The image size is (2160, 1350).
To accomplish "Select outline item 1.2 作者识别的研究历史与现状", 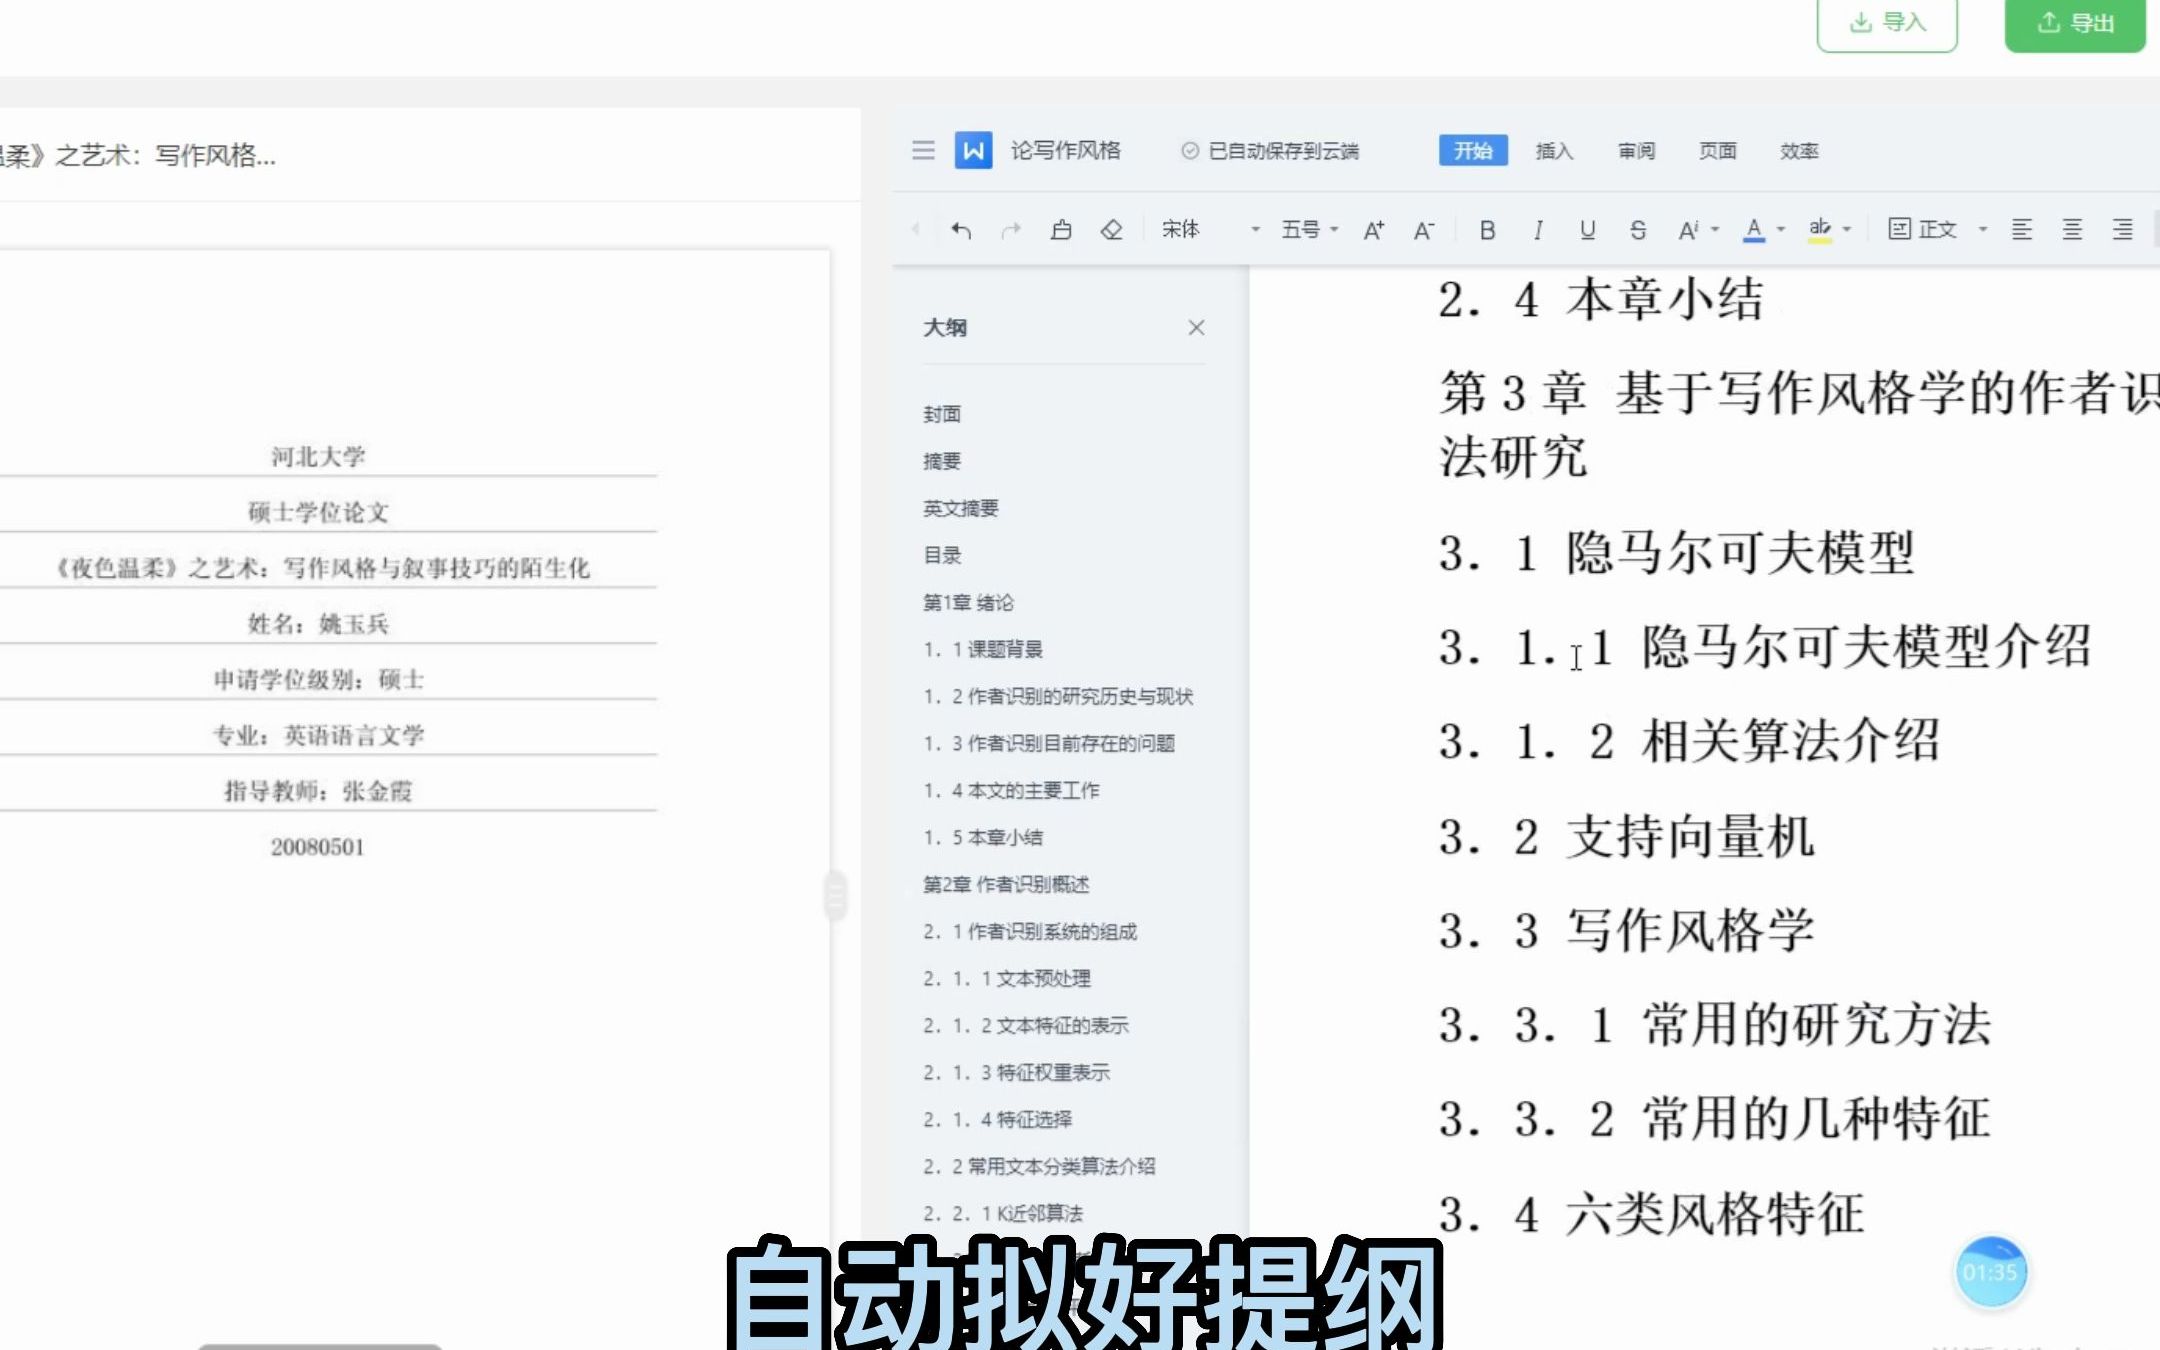I will pos(1058,696).
